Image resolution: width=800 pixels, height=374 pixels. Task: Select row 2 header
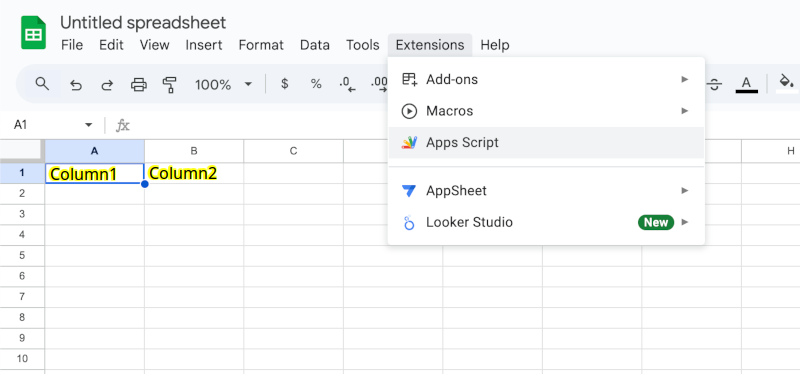22,193
